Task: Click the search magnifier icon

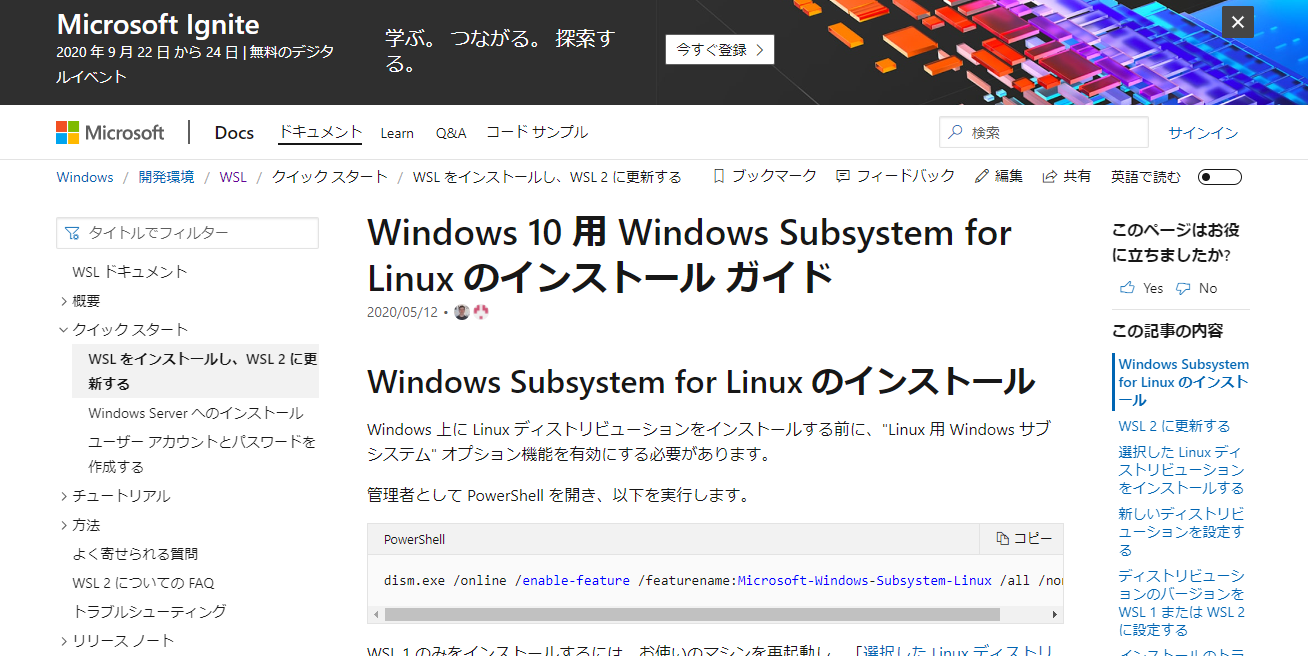Action: pos(956,132)
